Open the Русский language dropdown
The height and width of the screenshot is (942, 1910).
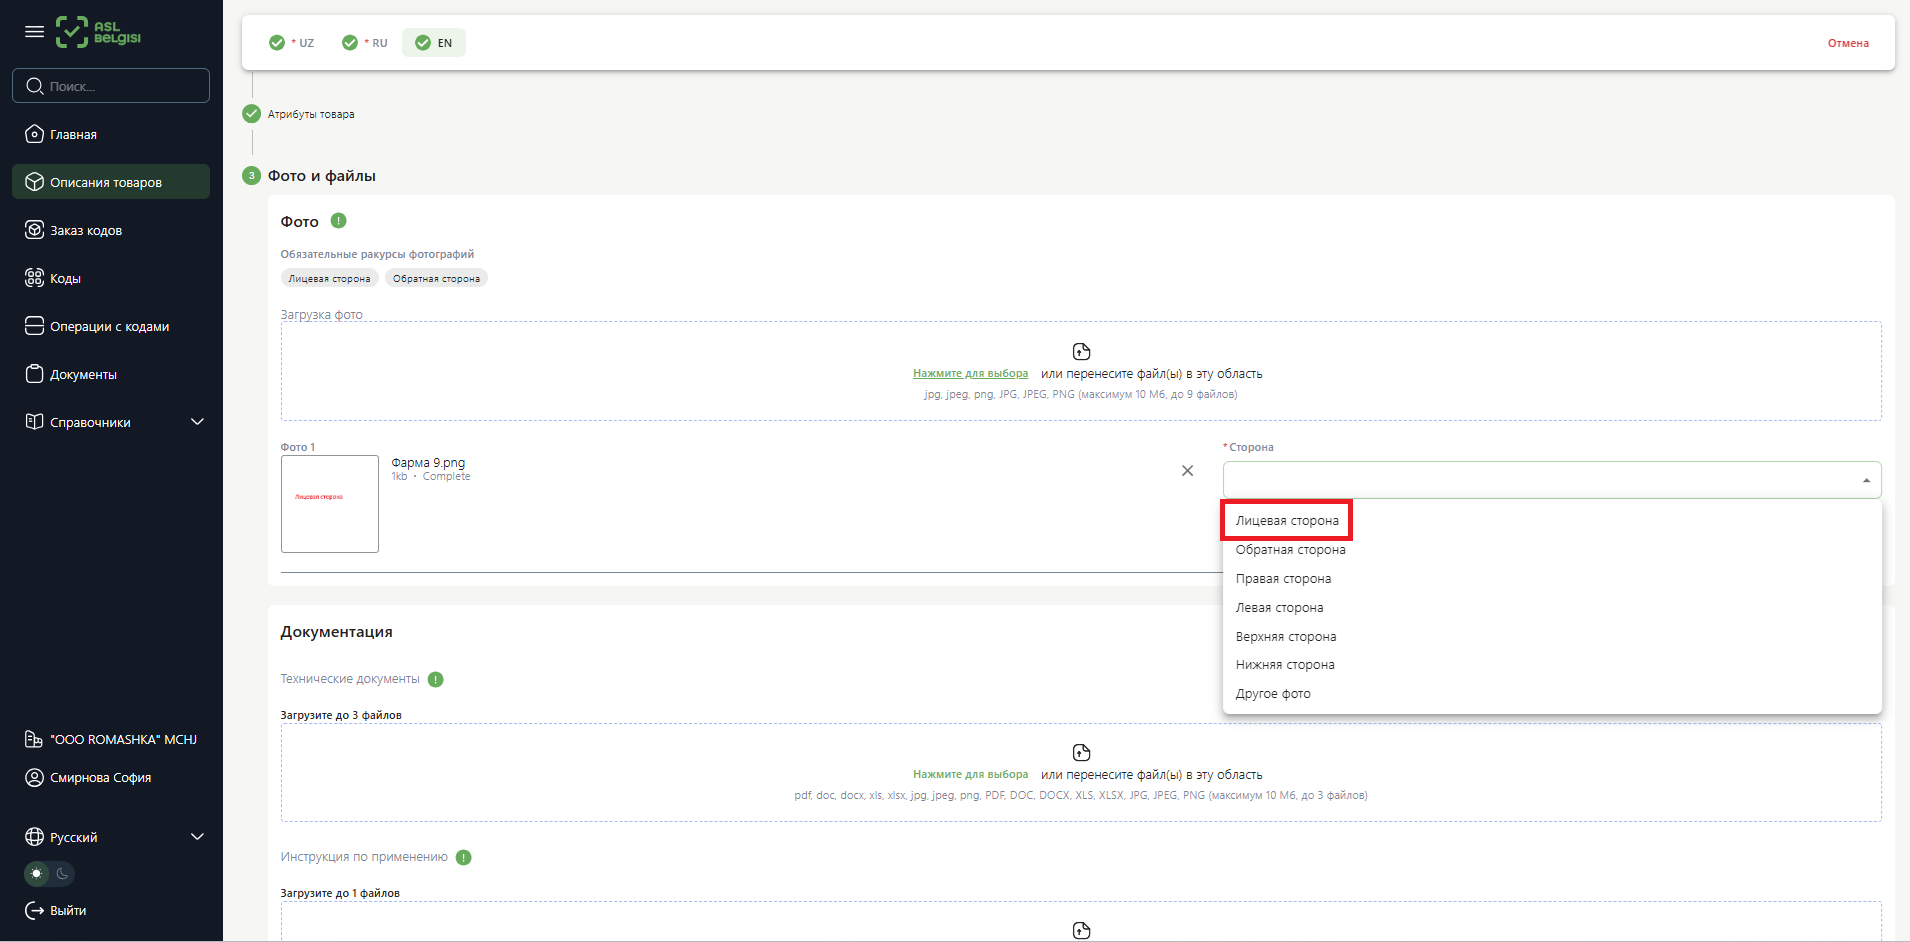[197, 837]
